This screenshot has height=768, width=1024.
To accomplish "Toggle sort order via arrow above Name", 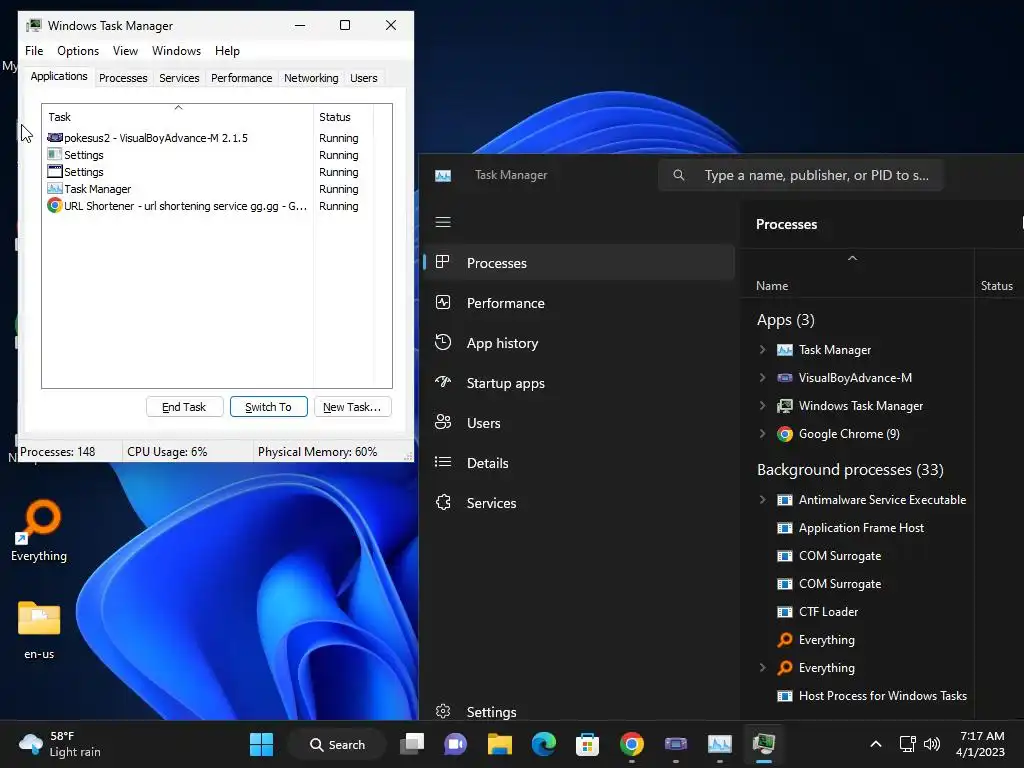I will pos(852,259).
